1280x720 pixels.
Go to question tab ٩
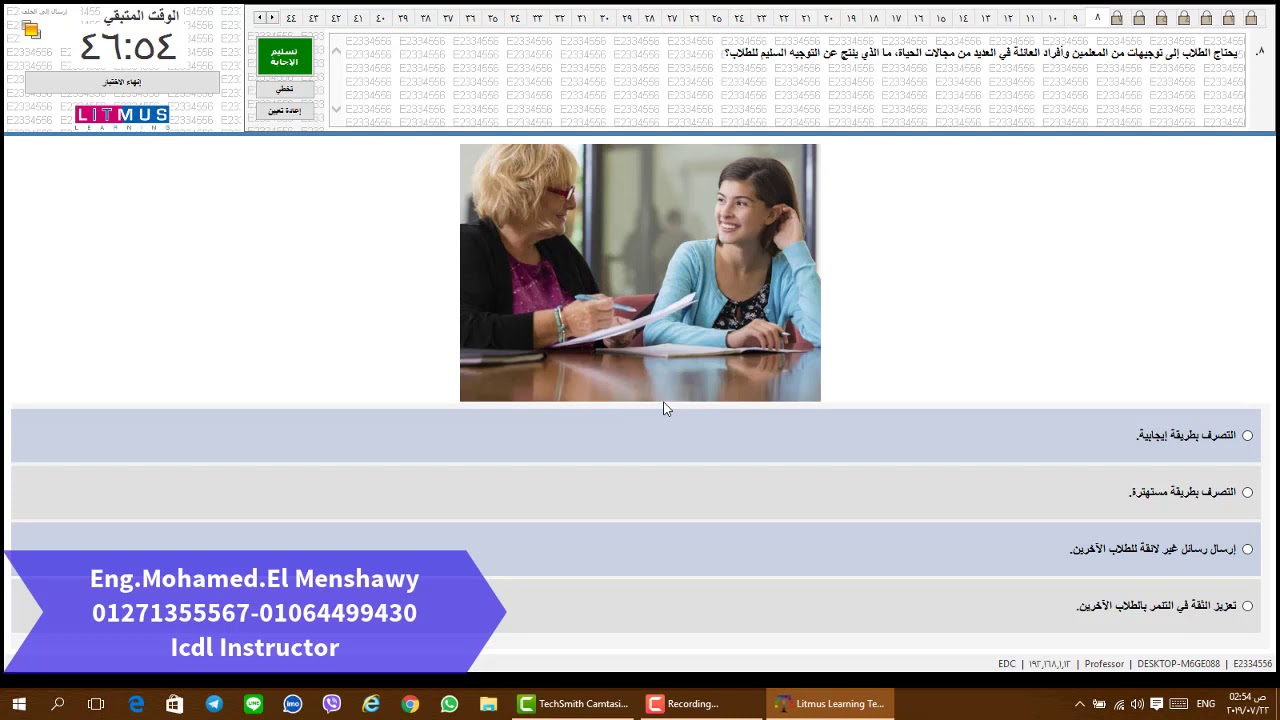(x=1075, y=18)
